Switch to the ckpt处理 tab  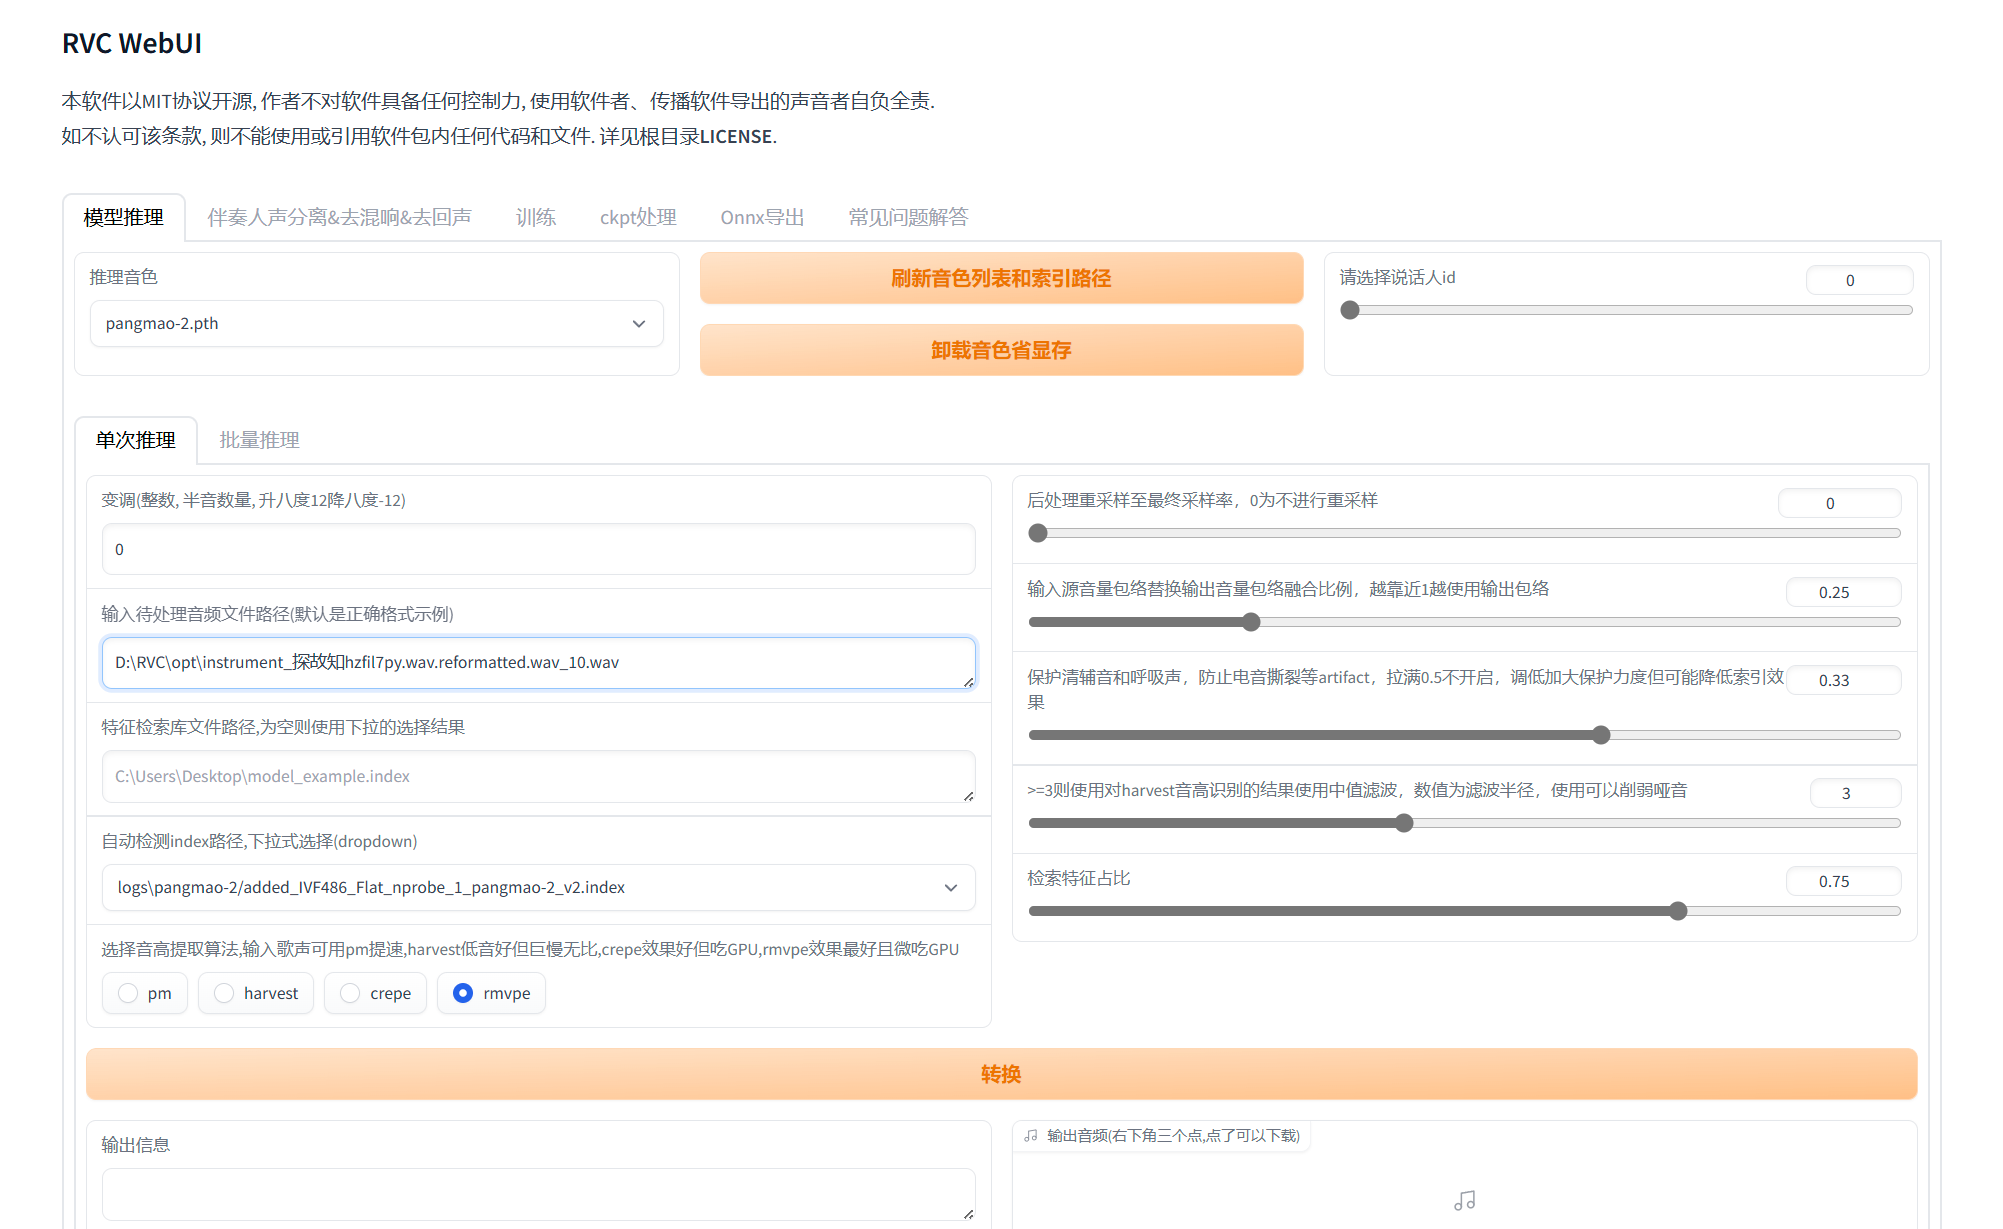tap(638, 217)
